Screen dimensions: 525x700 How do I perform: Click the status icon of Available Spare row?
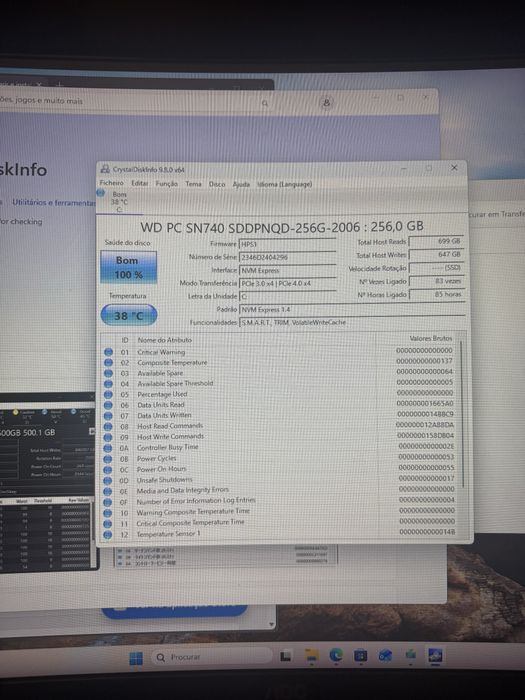pos(108,373)
